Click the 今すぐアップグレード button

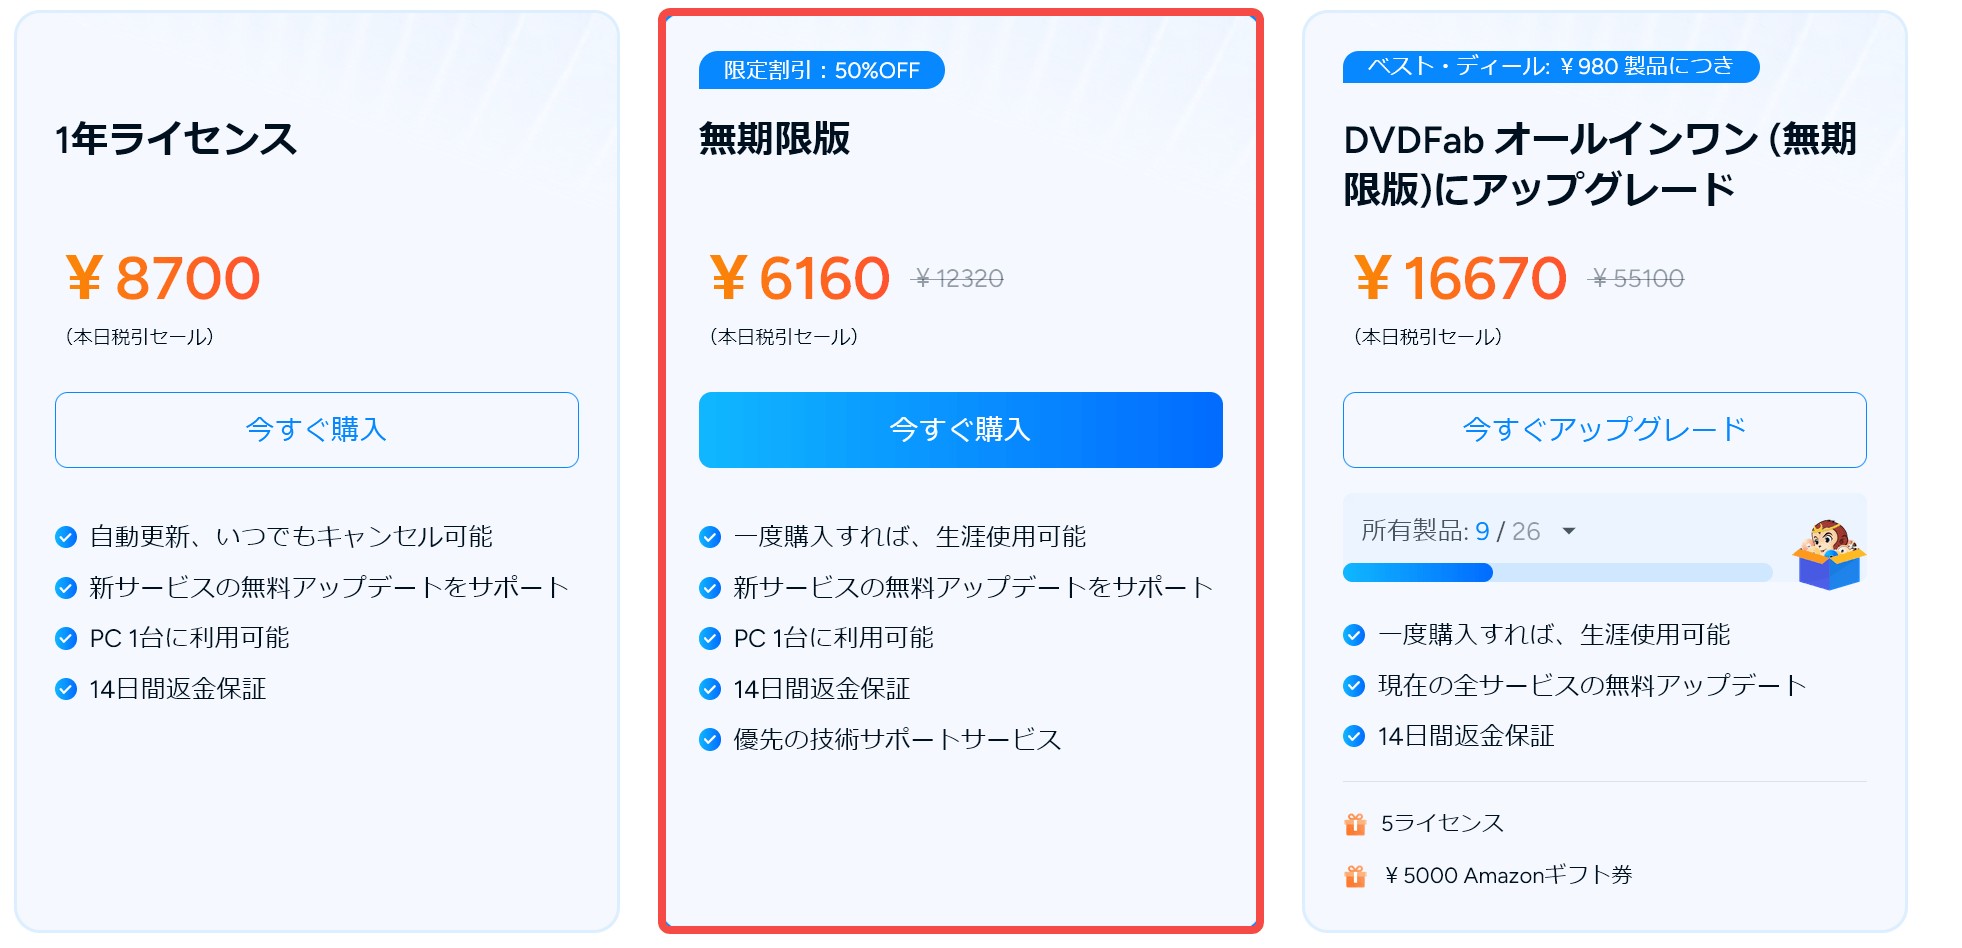pyautogui.click(x=1604, y=430)
